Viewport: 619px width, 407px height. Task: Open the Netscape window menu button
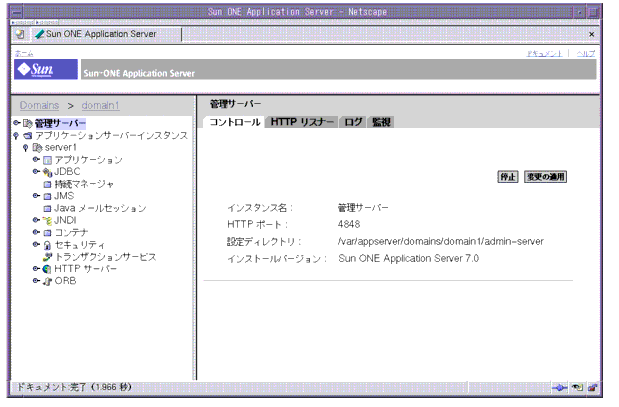(x=16, y=12)
